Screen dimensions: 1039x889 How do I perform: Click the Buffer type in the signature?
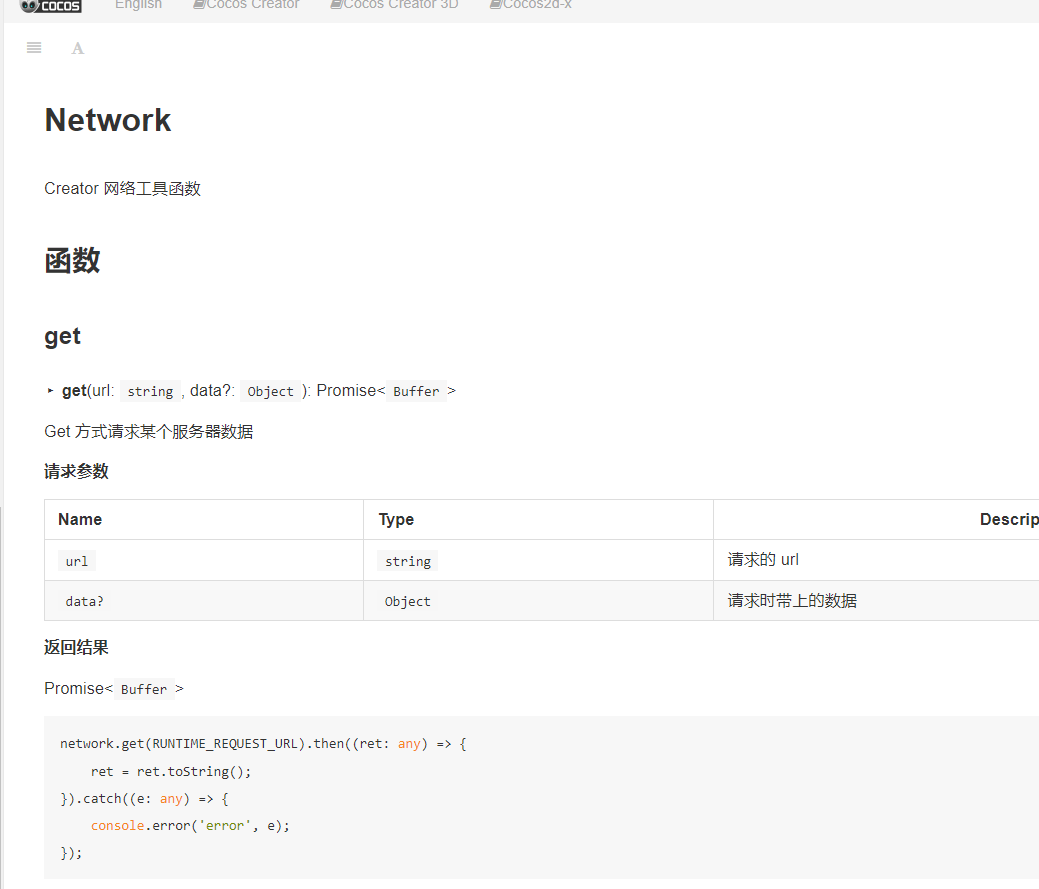pyautogui.click(x=416, y=391)
